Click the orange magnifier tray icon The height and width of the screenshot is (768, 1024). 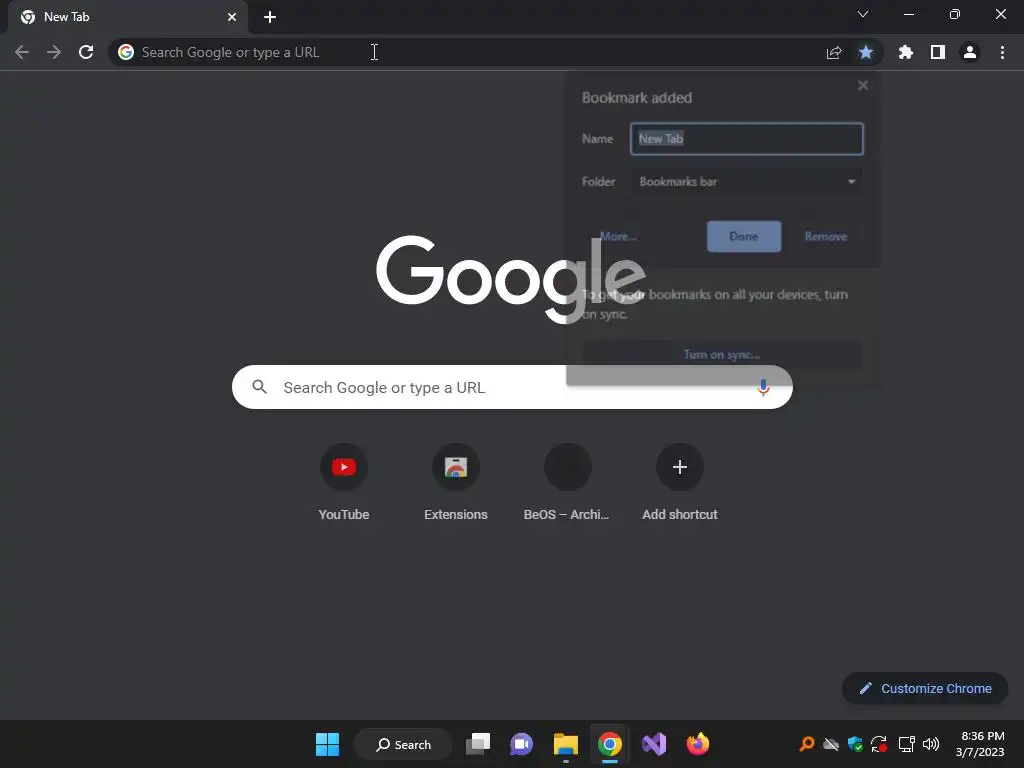coord(807,744)
